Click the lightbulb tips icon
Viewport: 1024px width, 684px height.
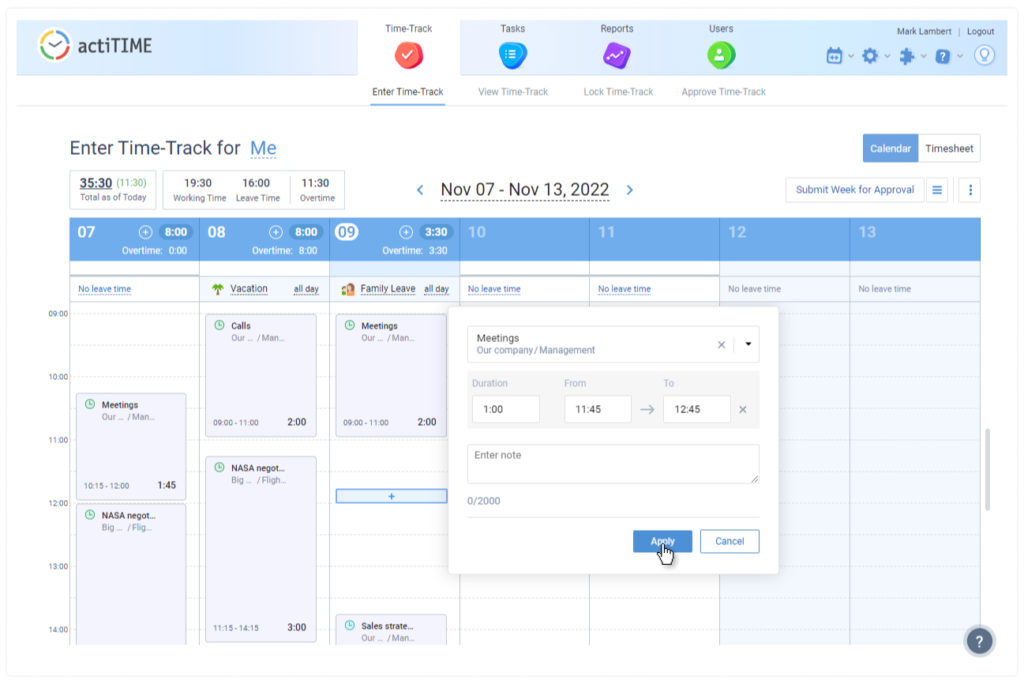[986, 56]
